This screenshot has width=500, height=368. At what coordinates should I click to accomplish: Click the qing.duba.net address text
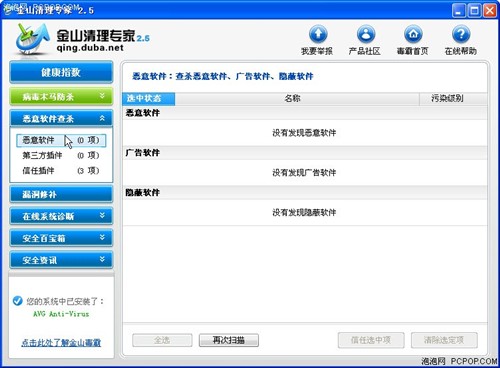[90, 48]
